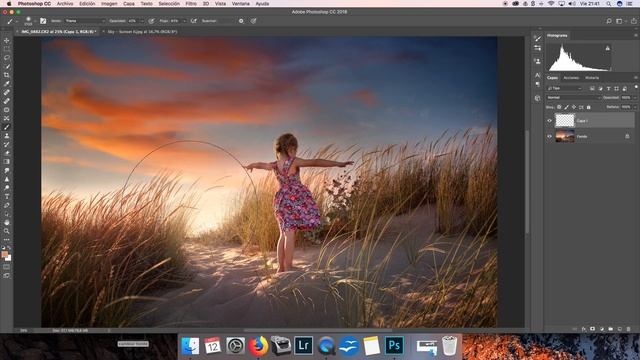Switch to the Sky-Sunset document tab
Viewport: 640px width, 360px height.
tap(142, 31)
